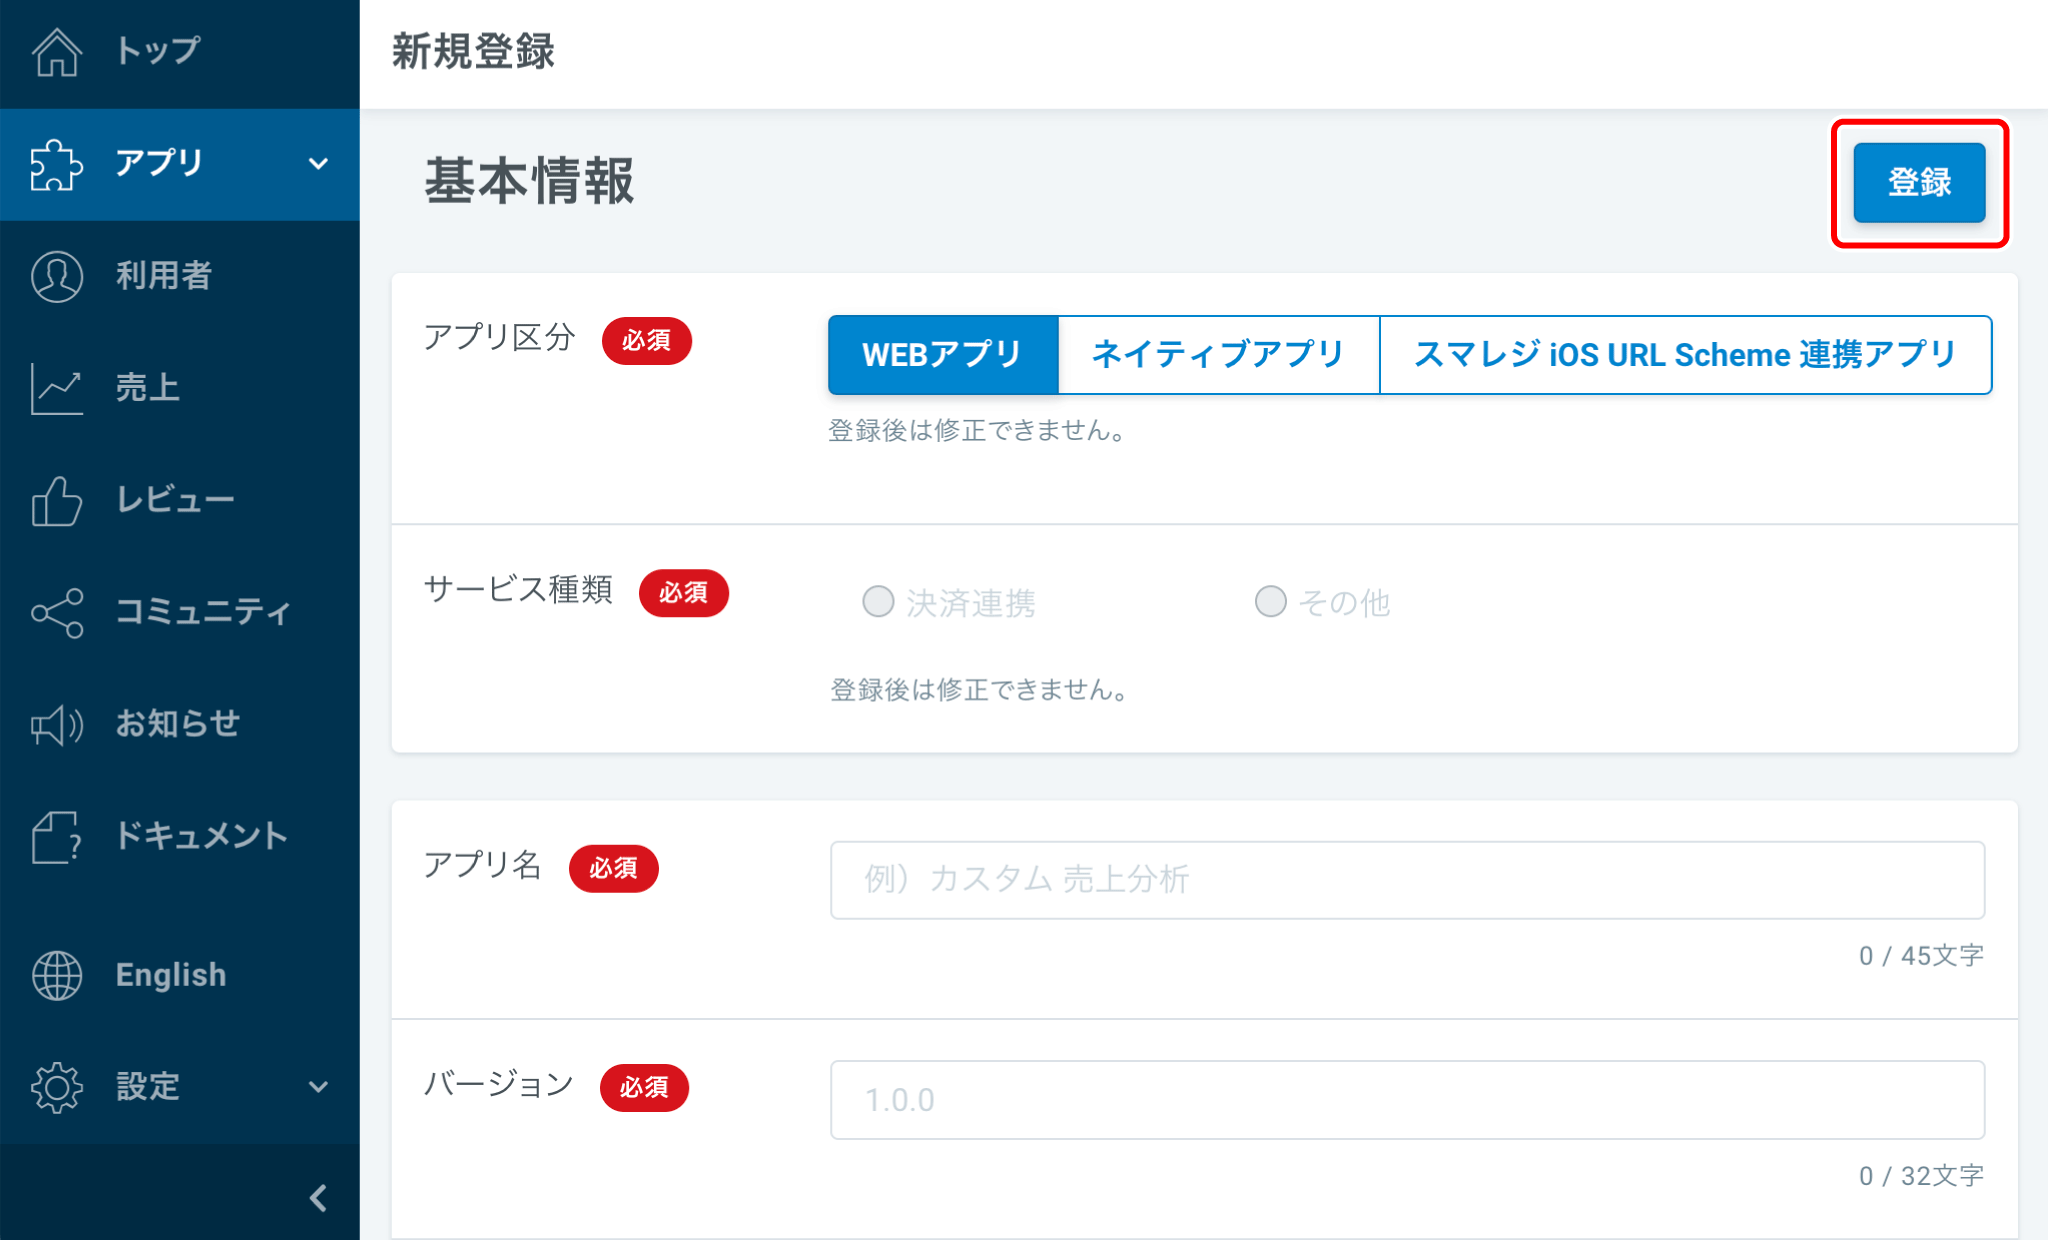Choose the WEBアプリ app type
Viewport: 2048px width, 1240px height.
point(942,355)
